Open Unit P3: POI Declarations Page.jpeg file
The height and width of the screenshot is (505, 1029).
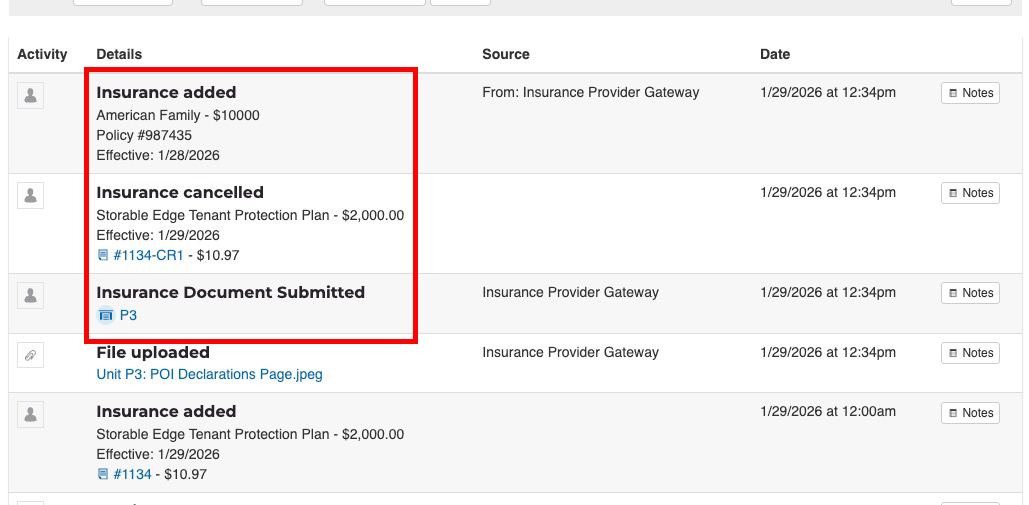click(x=209, y=375)
